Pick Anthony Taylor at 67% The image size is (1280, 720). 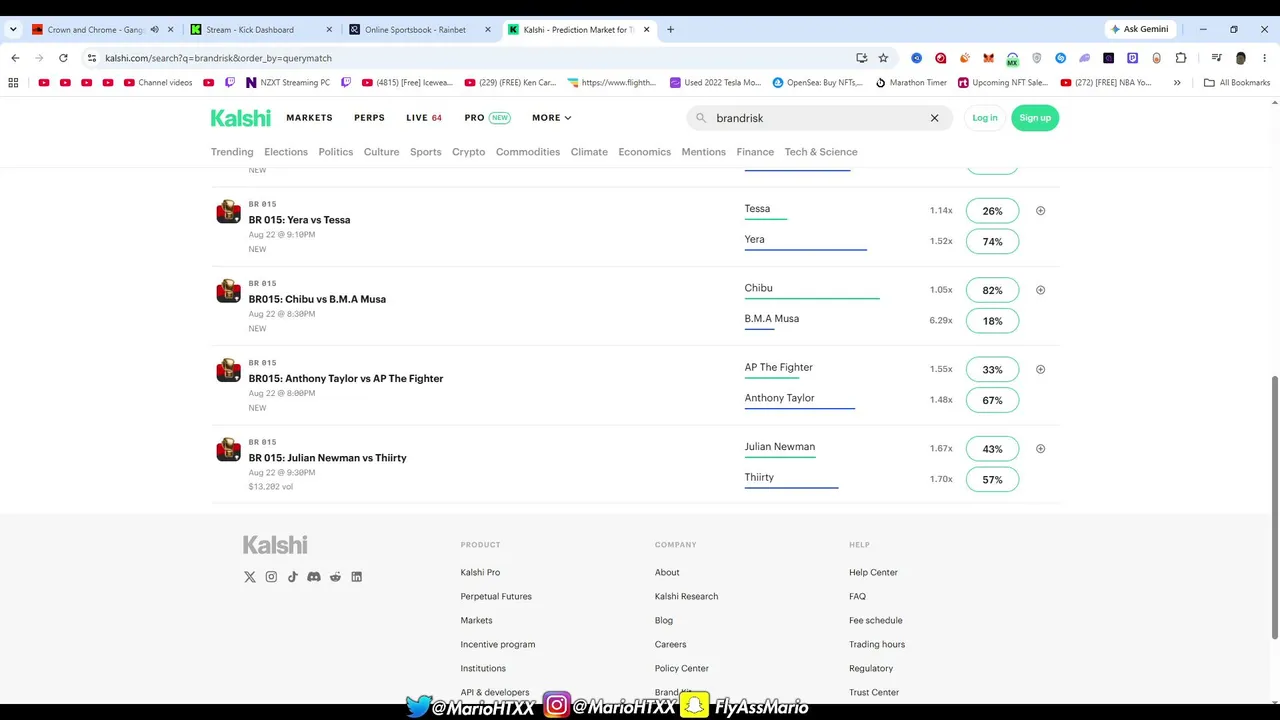click(992, 400)
